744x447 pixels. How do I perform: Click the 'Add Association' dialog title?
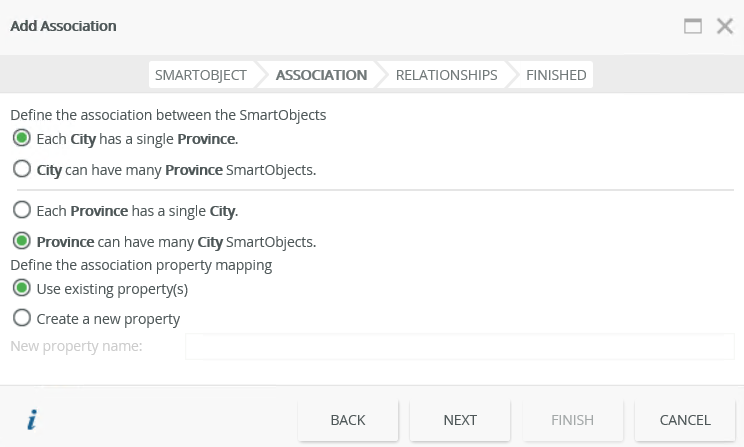click(63, 26)
